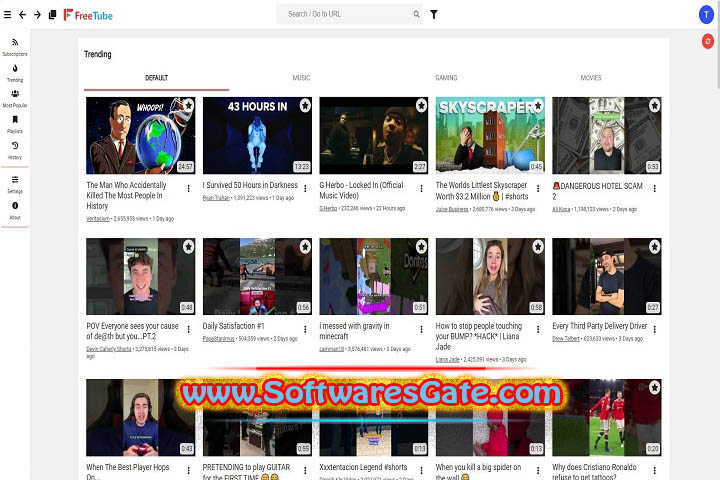
Task: Visit the Veritasium channel link
Action: [98, 219]
